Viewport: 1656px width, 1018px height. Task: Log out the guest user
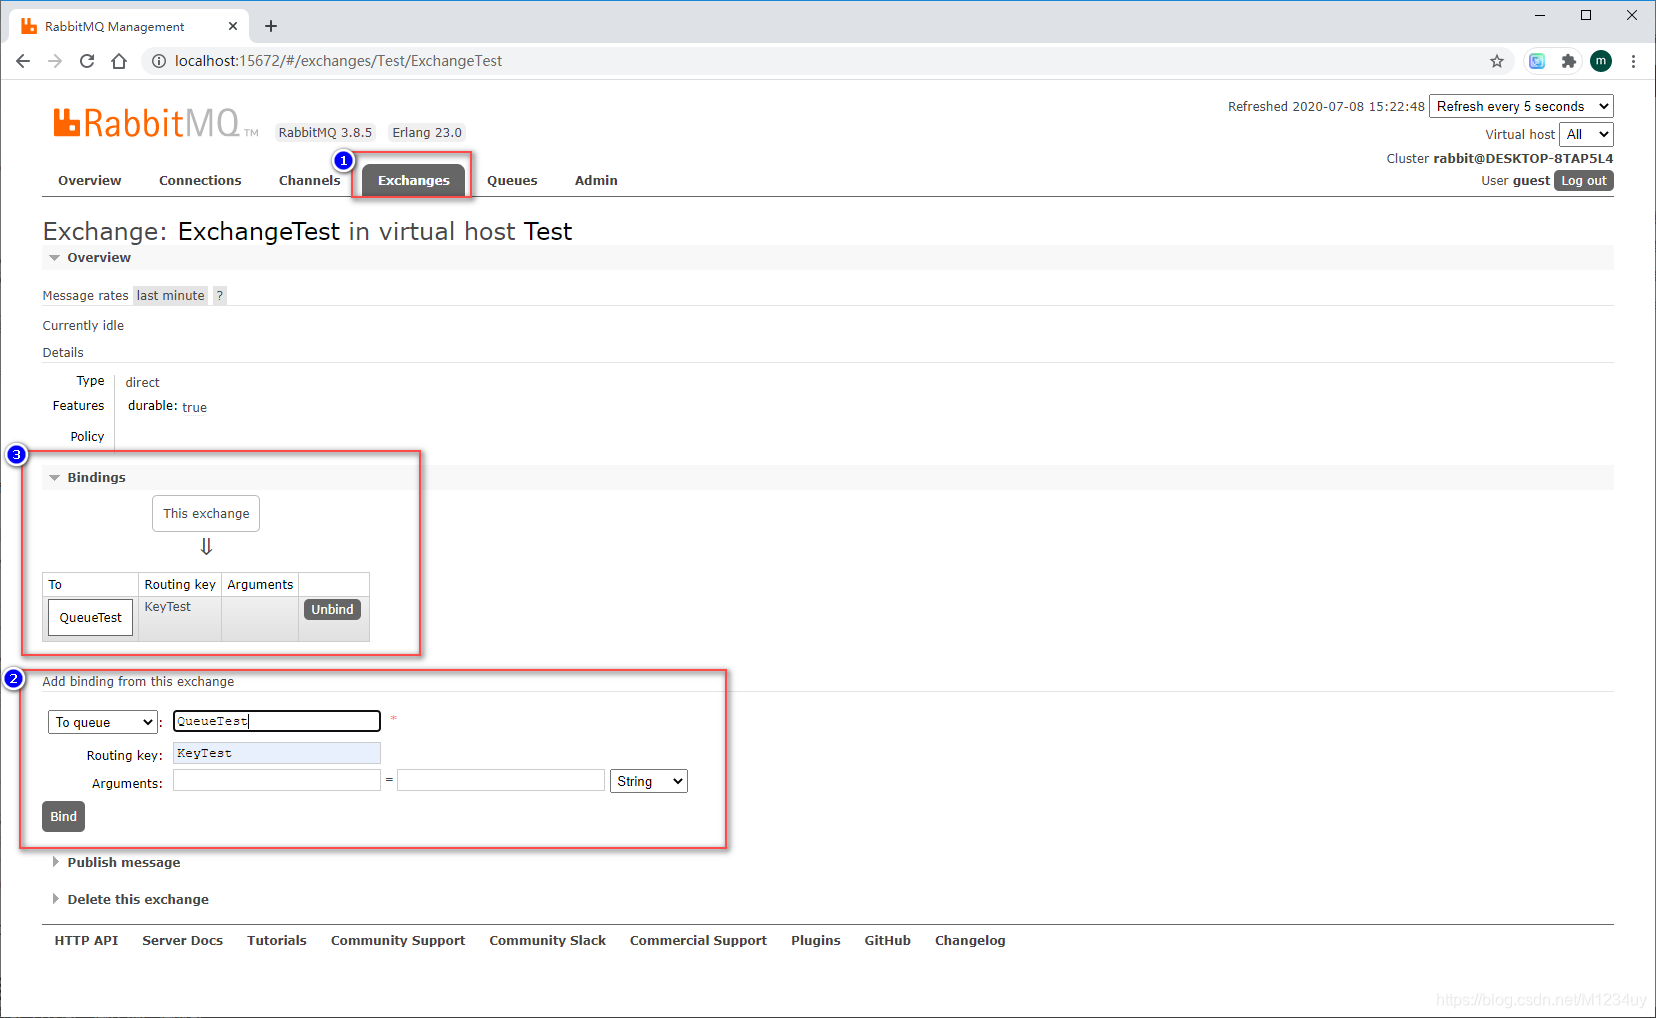pos(1584,181)
